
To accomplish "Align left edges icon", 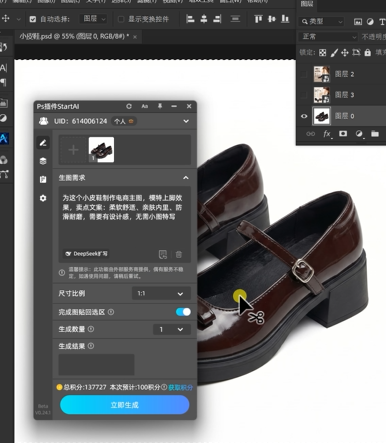I will (x=190, y=19).
